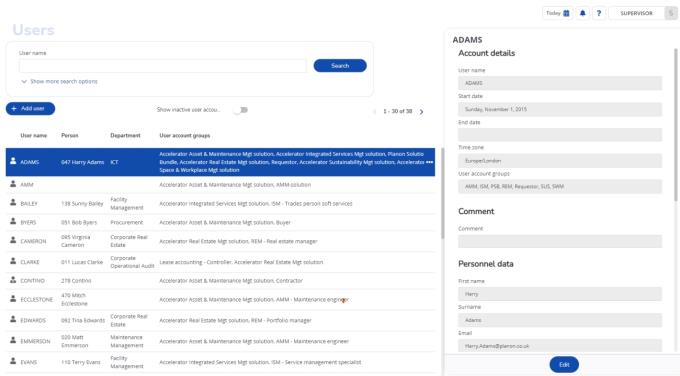Image resolution: width=680 pixels, height=376 pixels.
Task: Click the User account groups field in details
Action: tap(560, 186)
